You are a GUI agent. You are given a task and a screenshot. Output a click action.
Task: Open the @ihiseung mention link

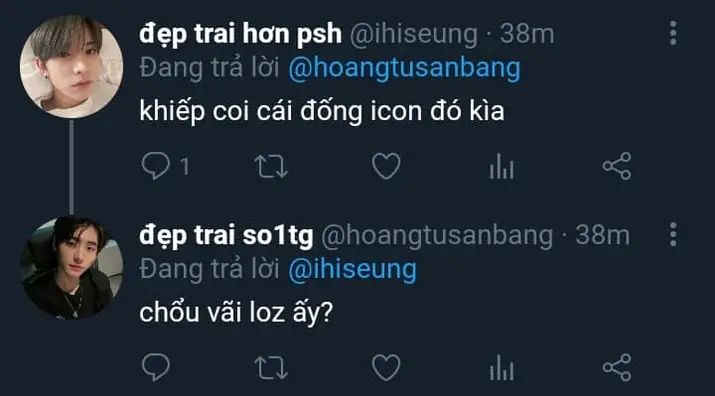352,270
